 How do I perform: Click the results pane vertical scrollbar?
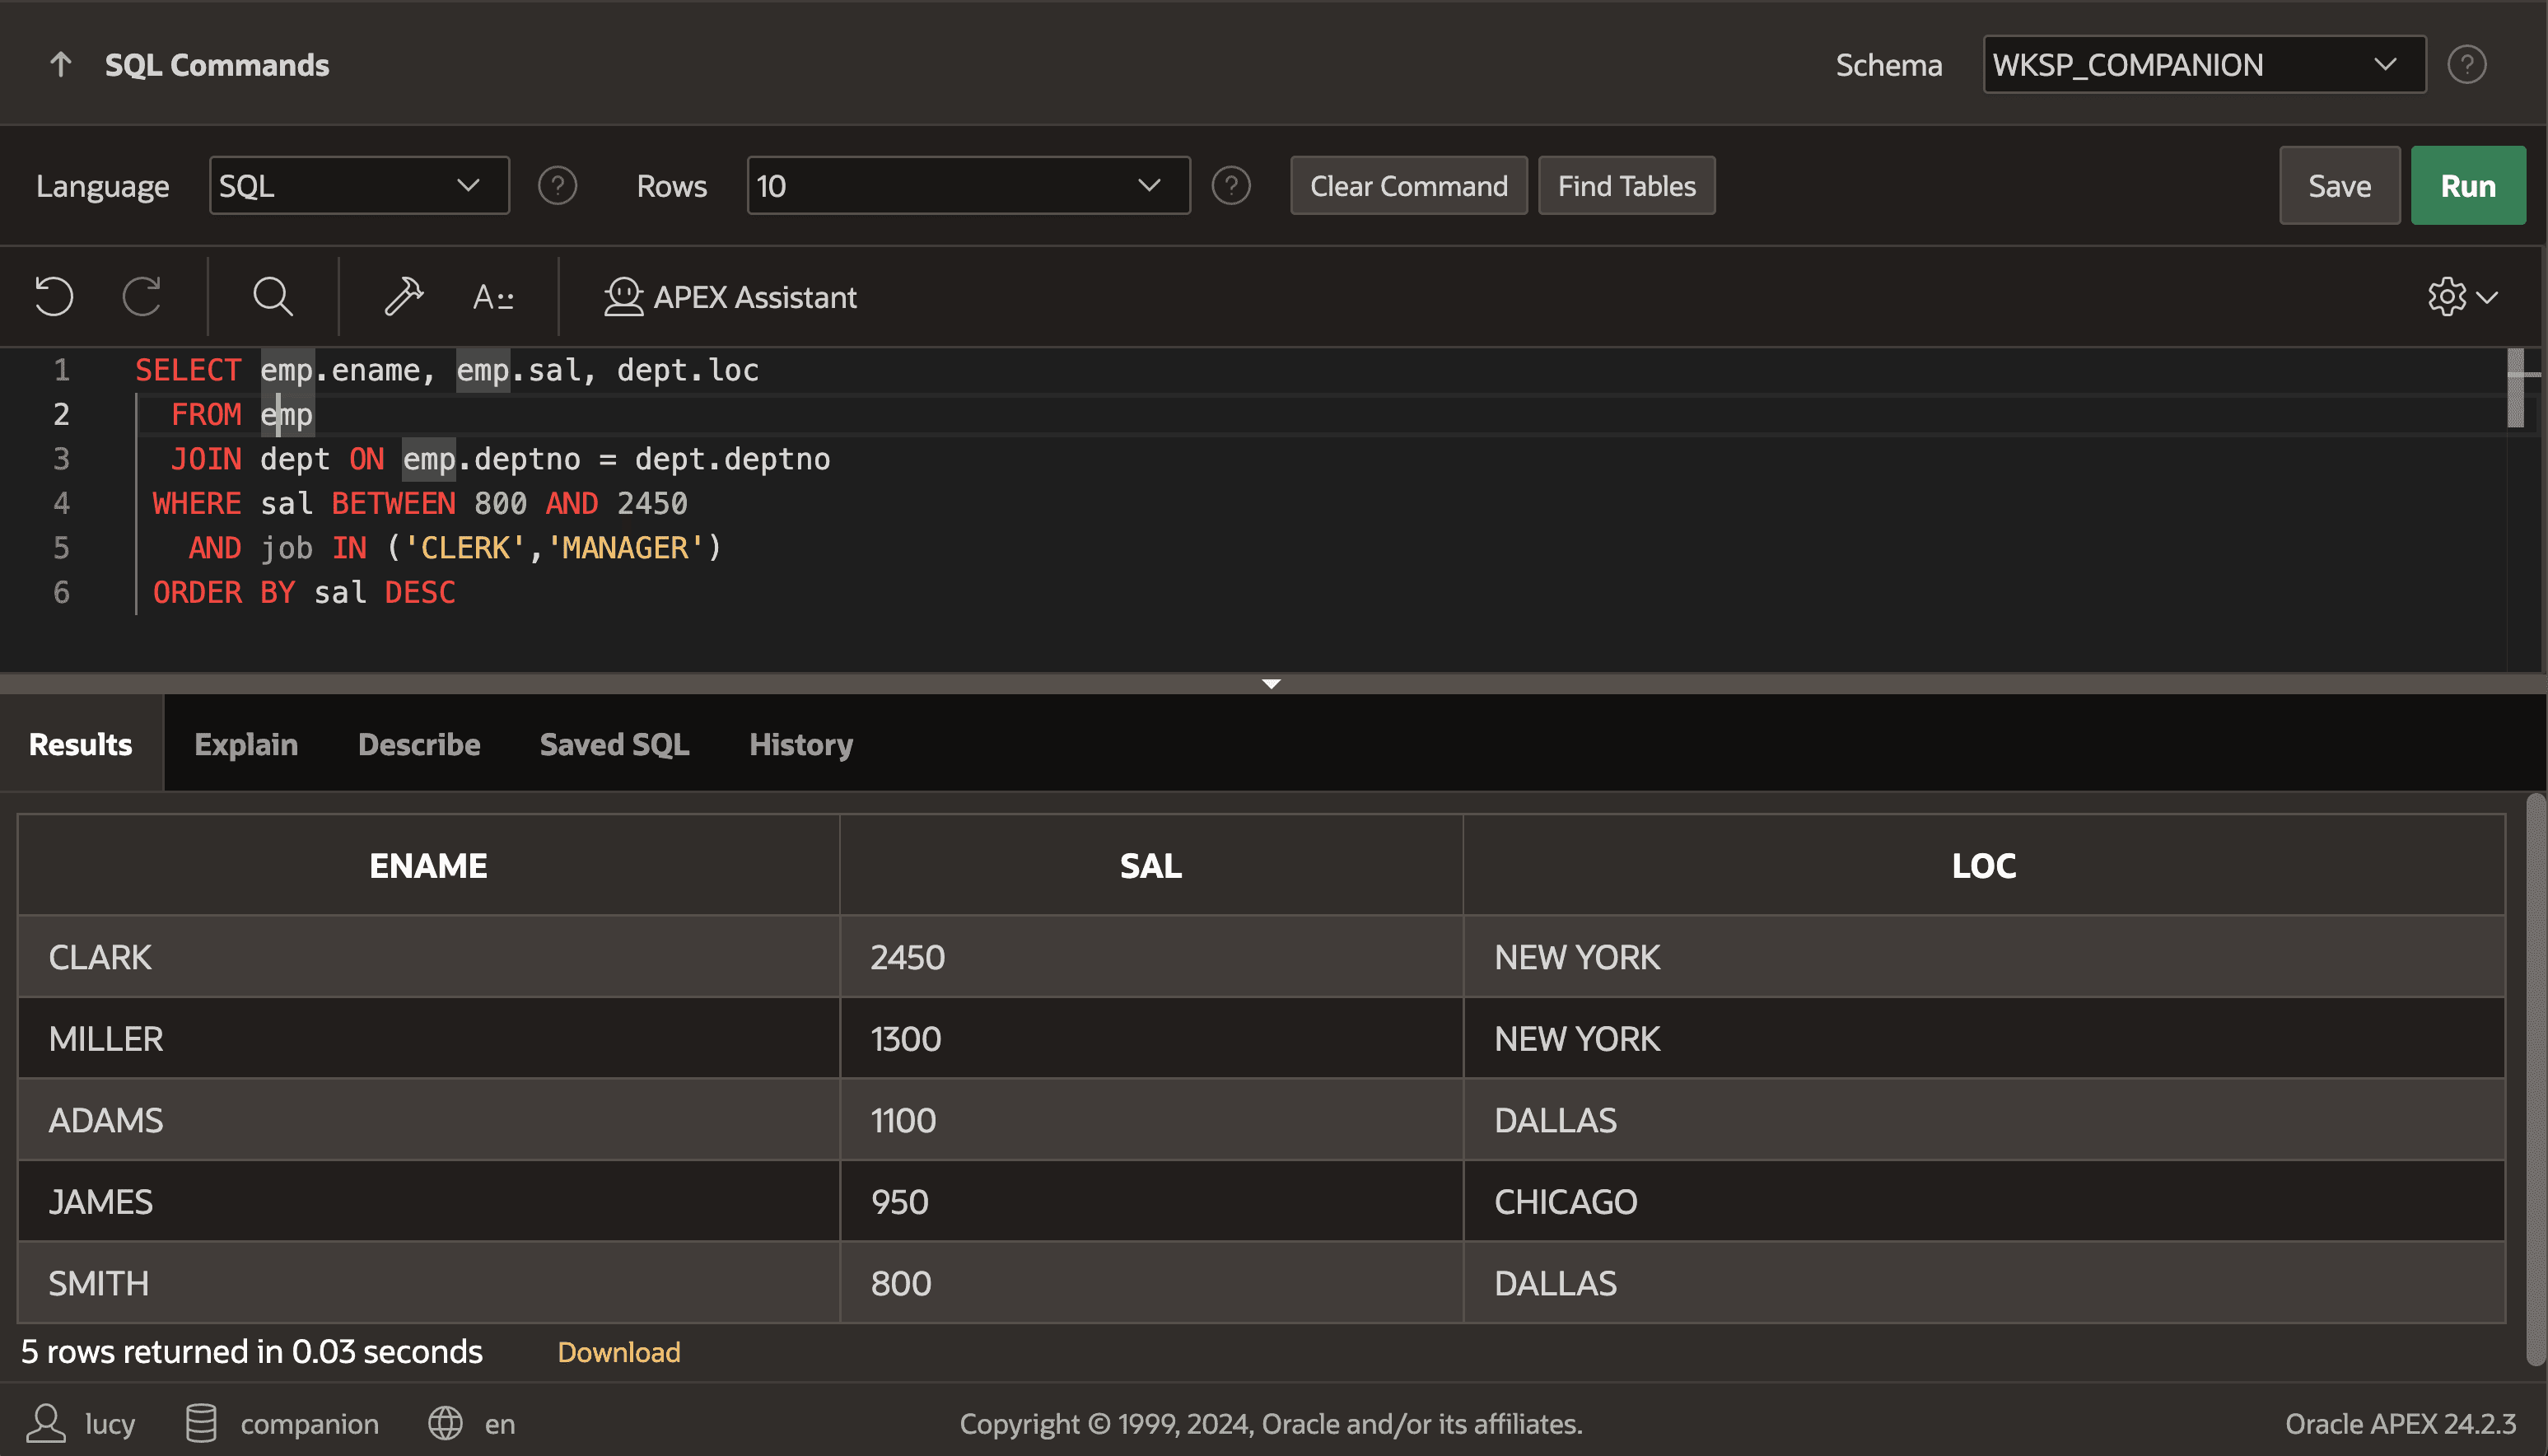click(2535, 1080)
